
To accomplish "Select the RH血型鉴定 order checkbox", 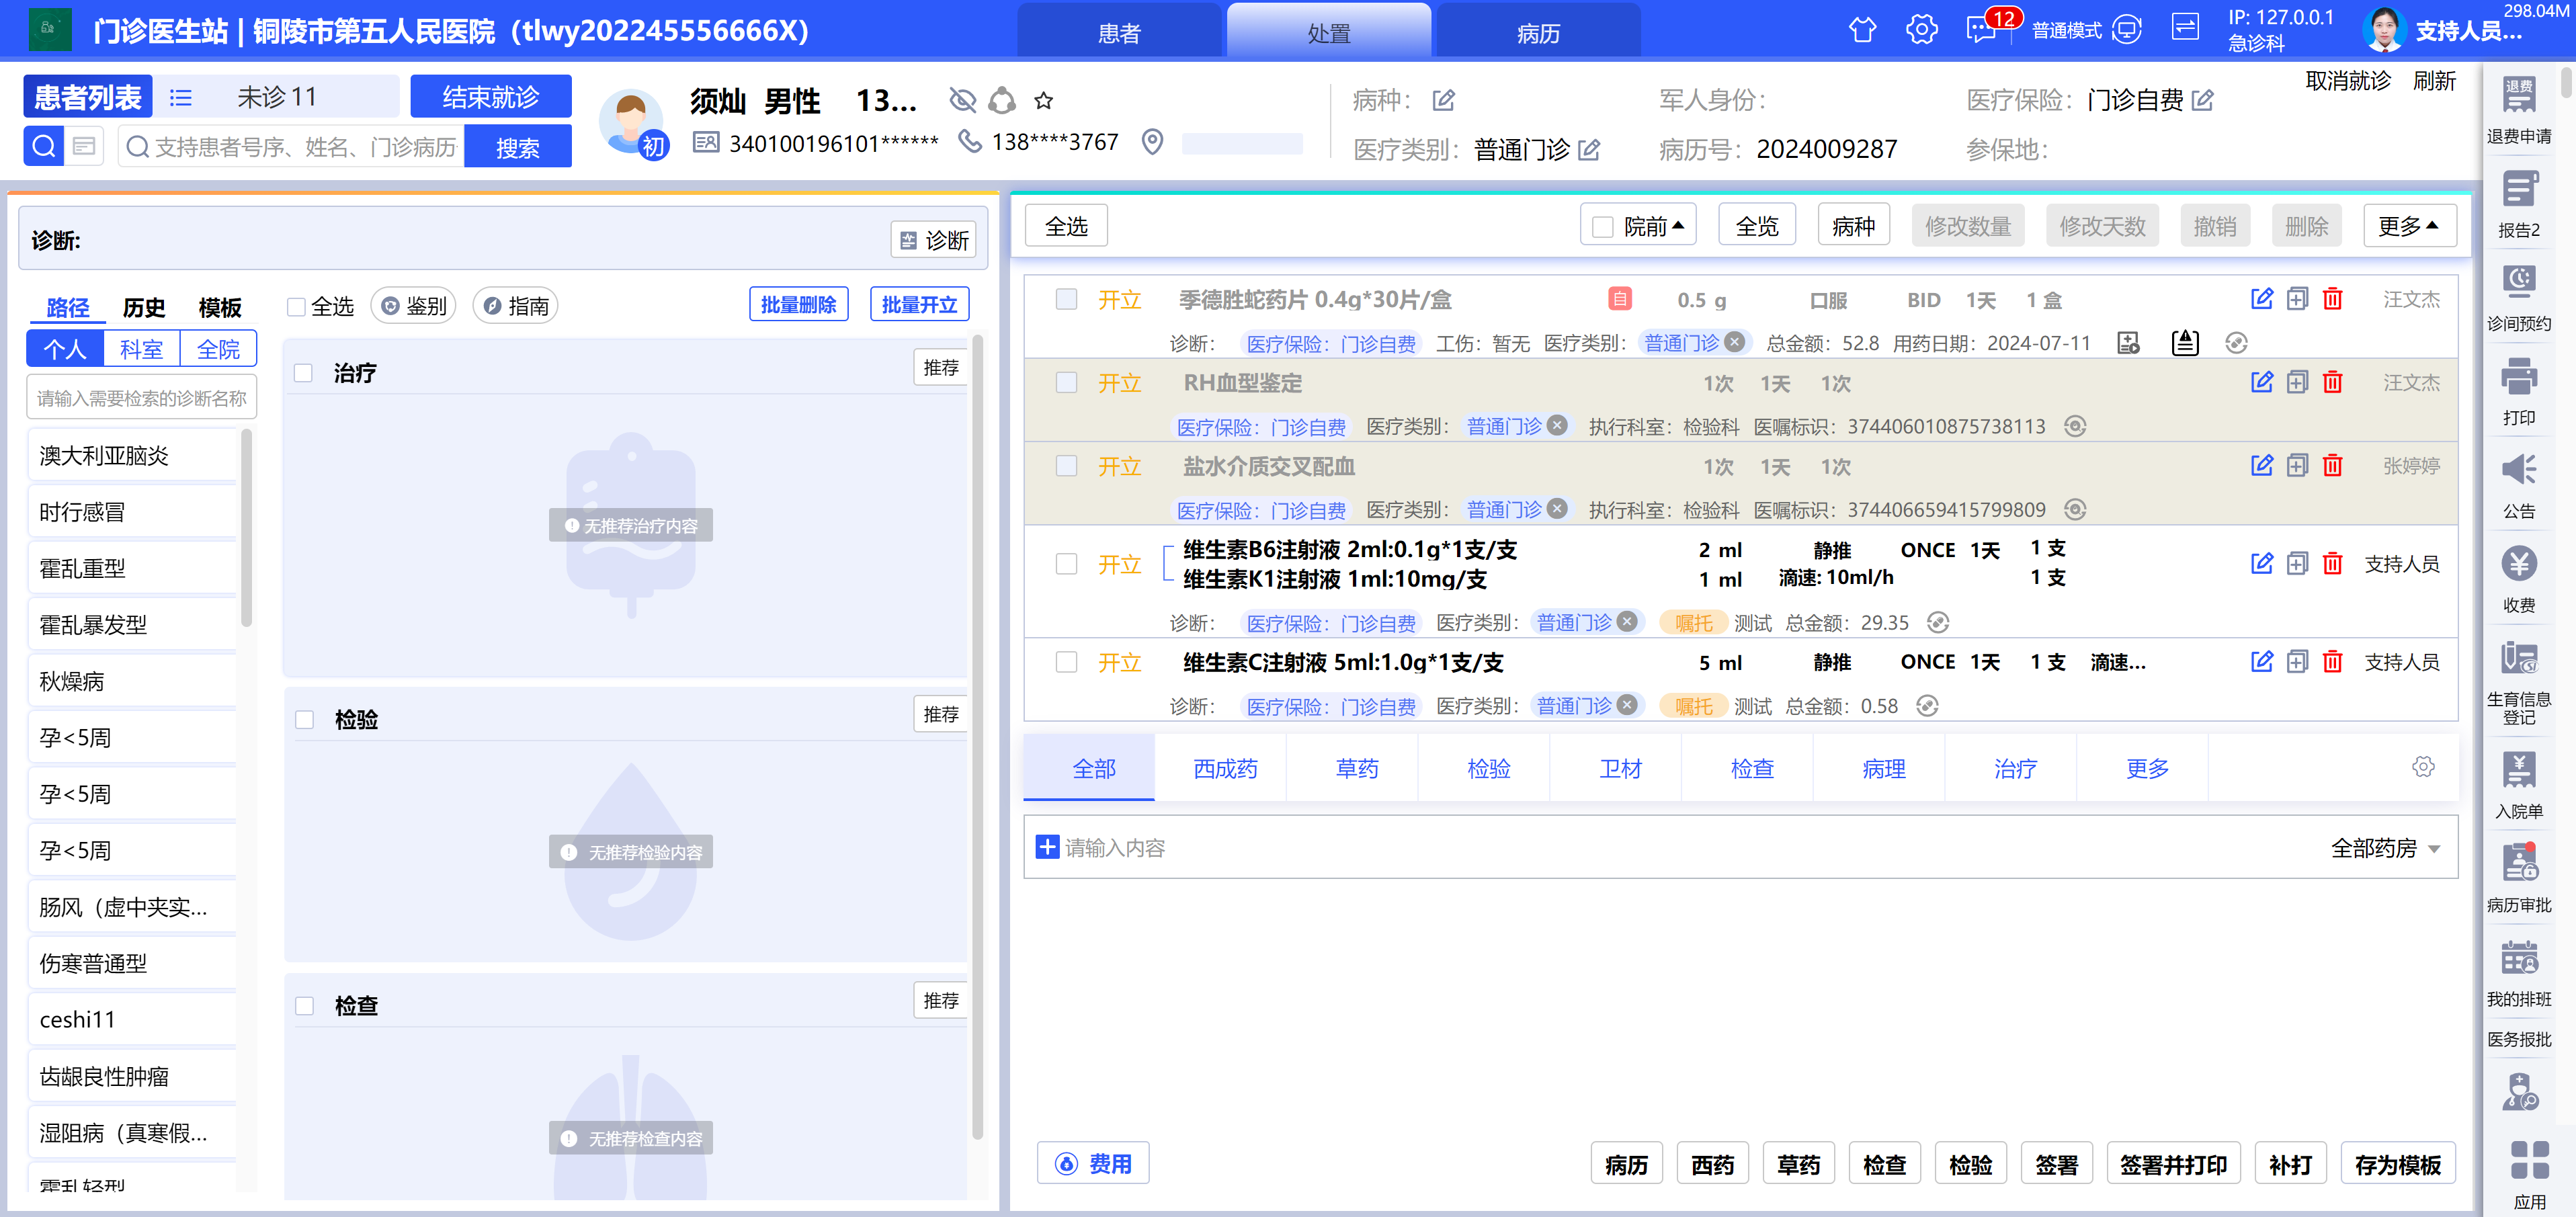I will coord(1067,382).
